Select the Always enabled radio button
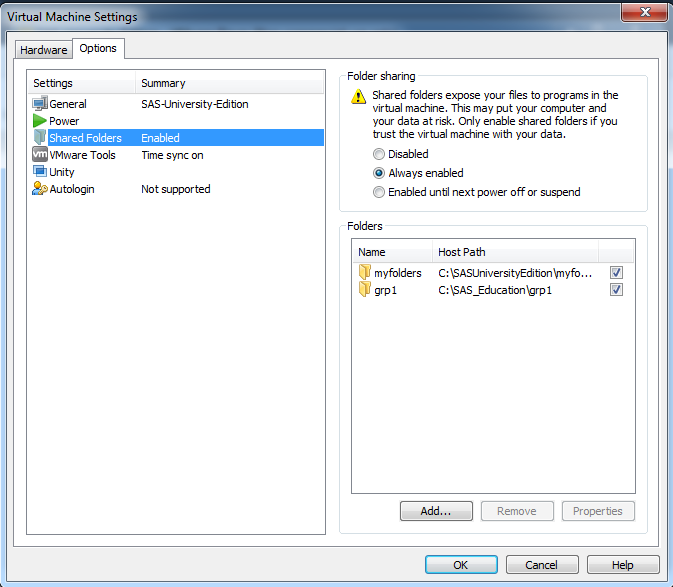 379,173
